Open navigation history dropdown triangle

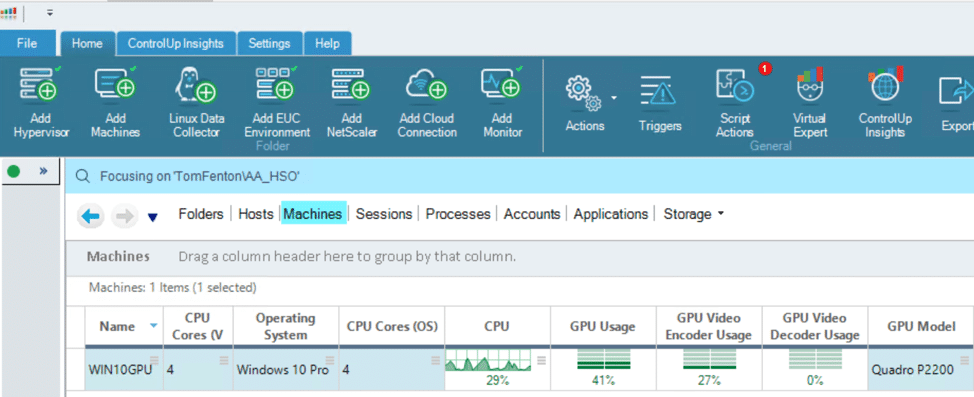(x=153, y=217)
